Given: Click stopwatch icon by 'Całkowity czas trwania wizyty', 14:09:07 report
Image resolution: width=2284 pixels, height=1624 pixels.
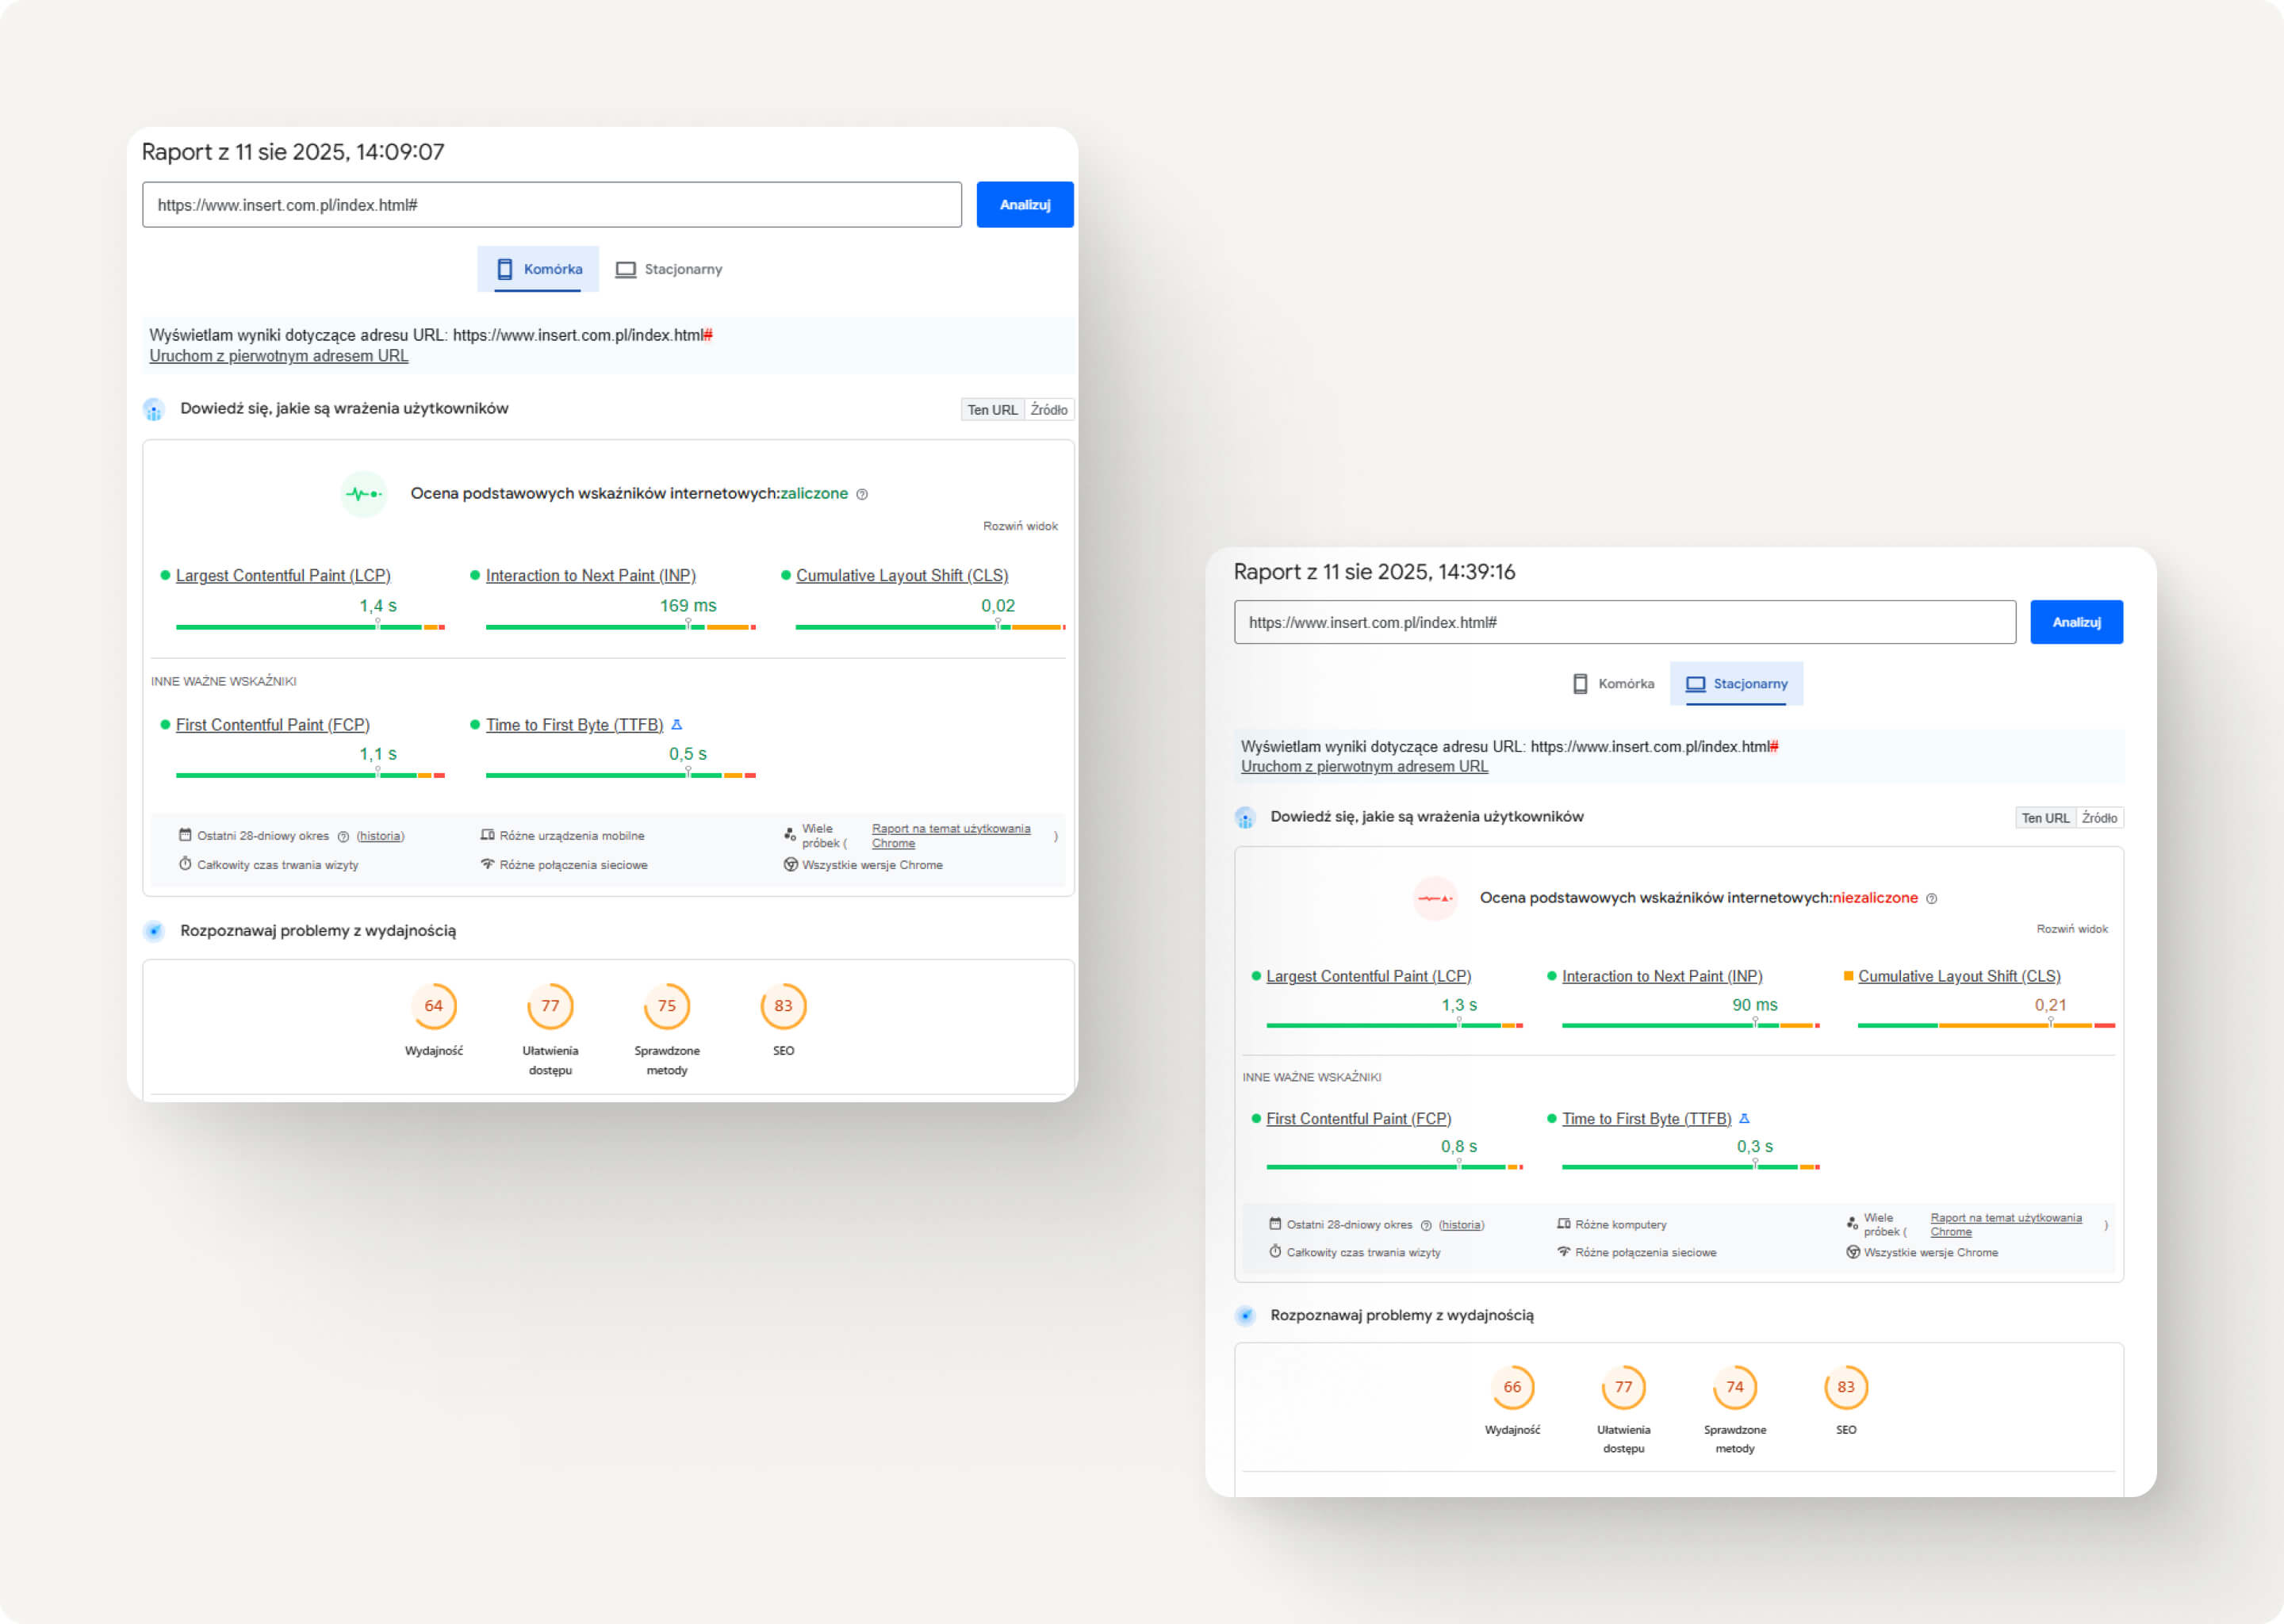Looking at the screenshot, I should click(185, 864).
